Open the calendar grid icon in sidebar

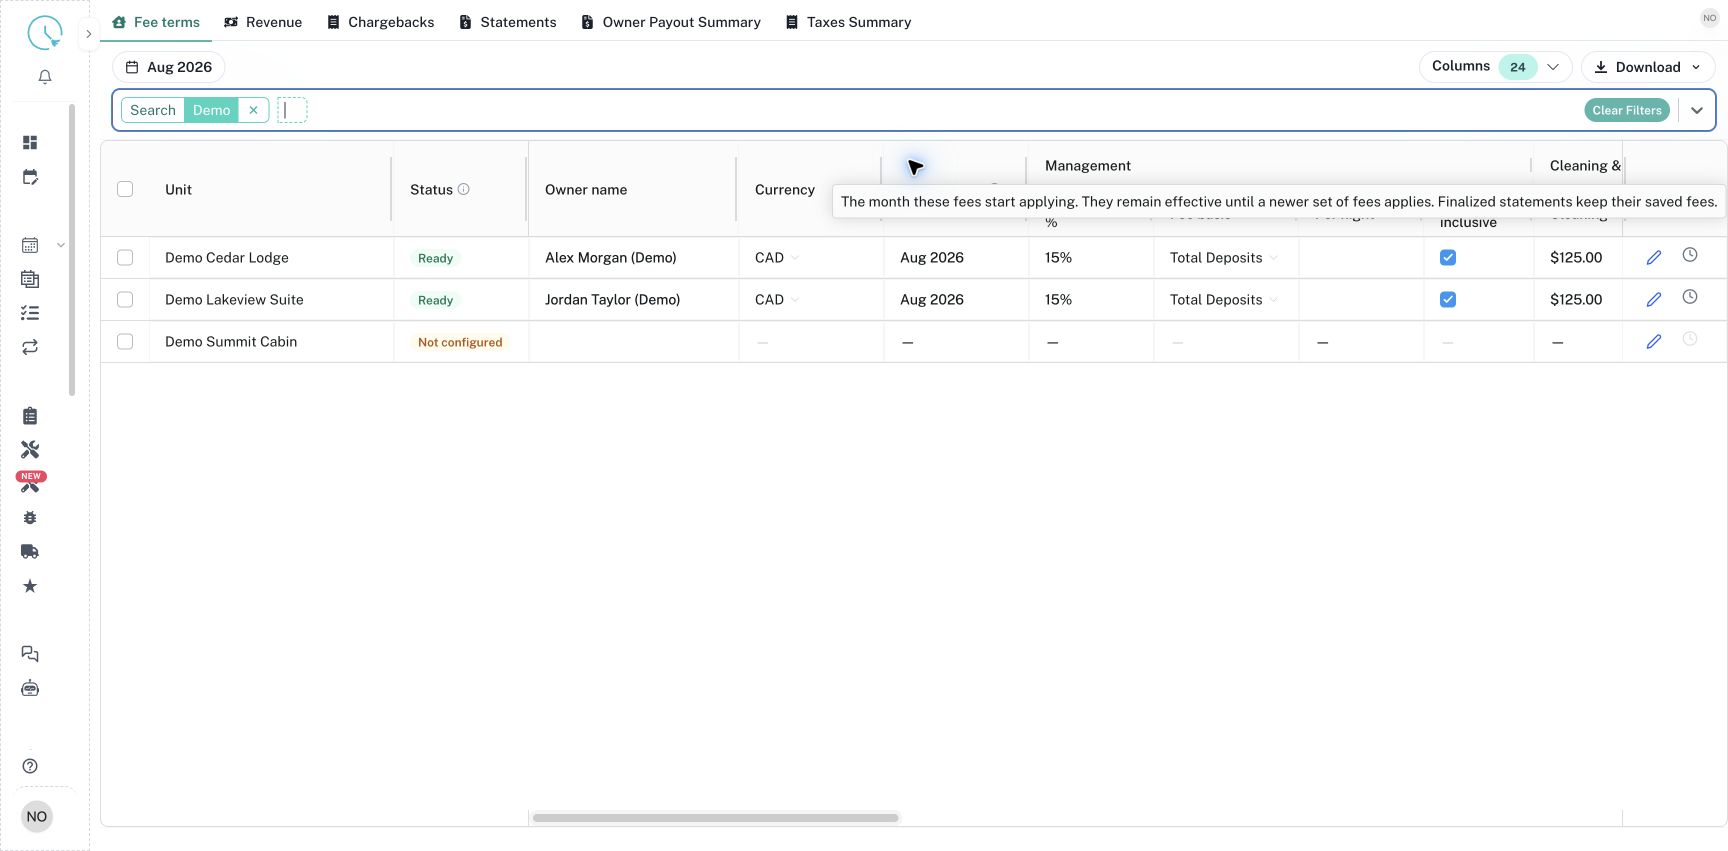click(x=30, y=245)
